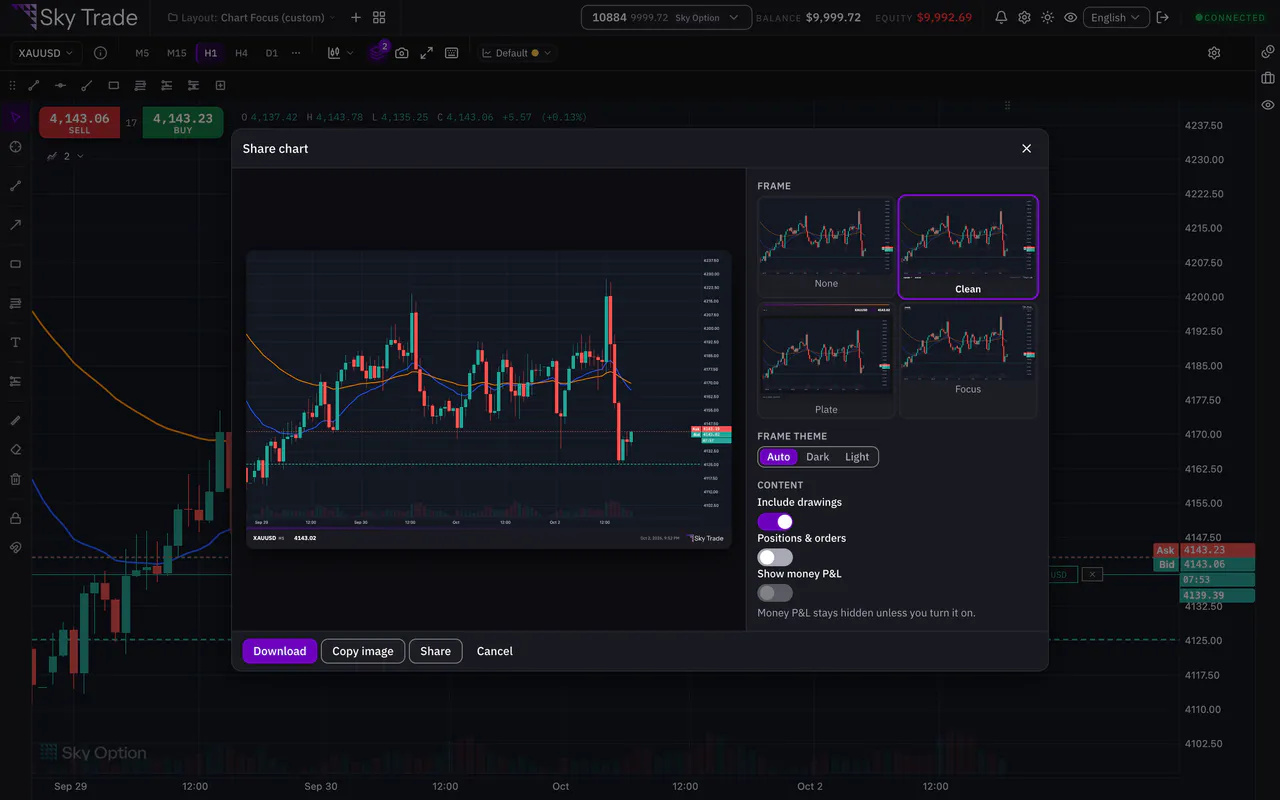1280x800 pixels.
Task: Show XAUUSD symbol info icon
Action: coord(100,53)
